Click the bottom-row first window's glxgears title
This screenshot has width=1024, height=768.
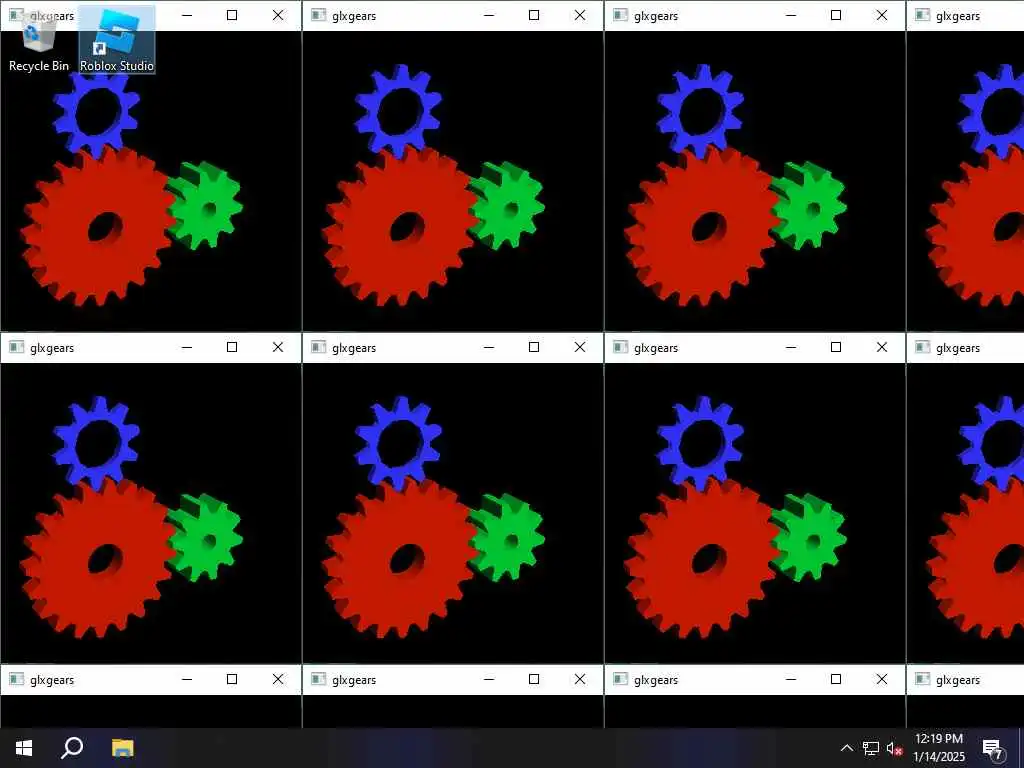[x=52, y=680]
